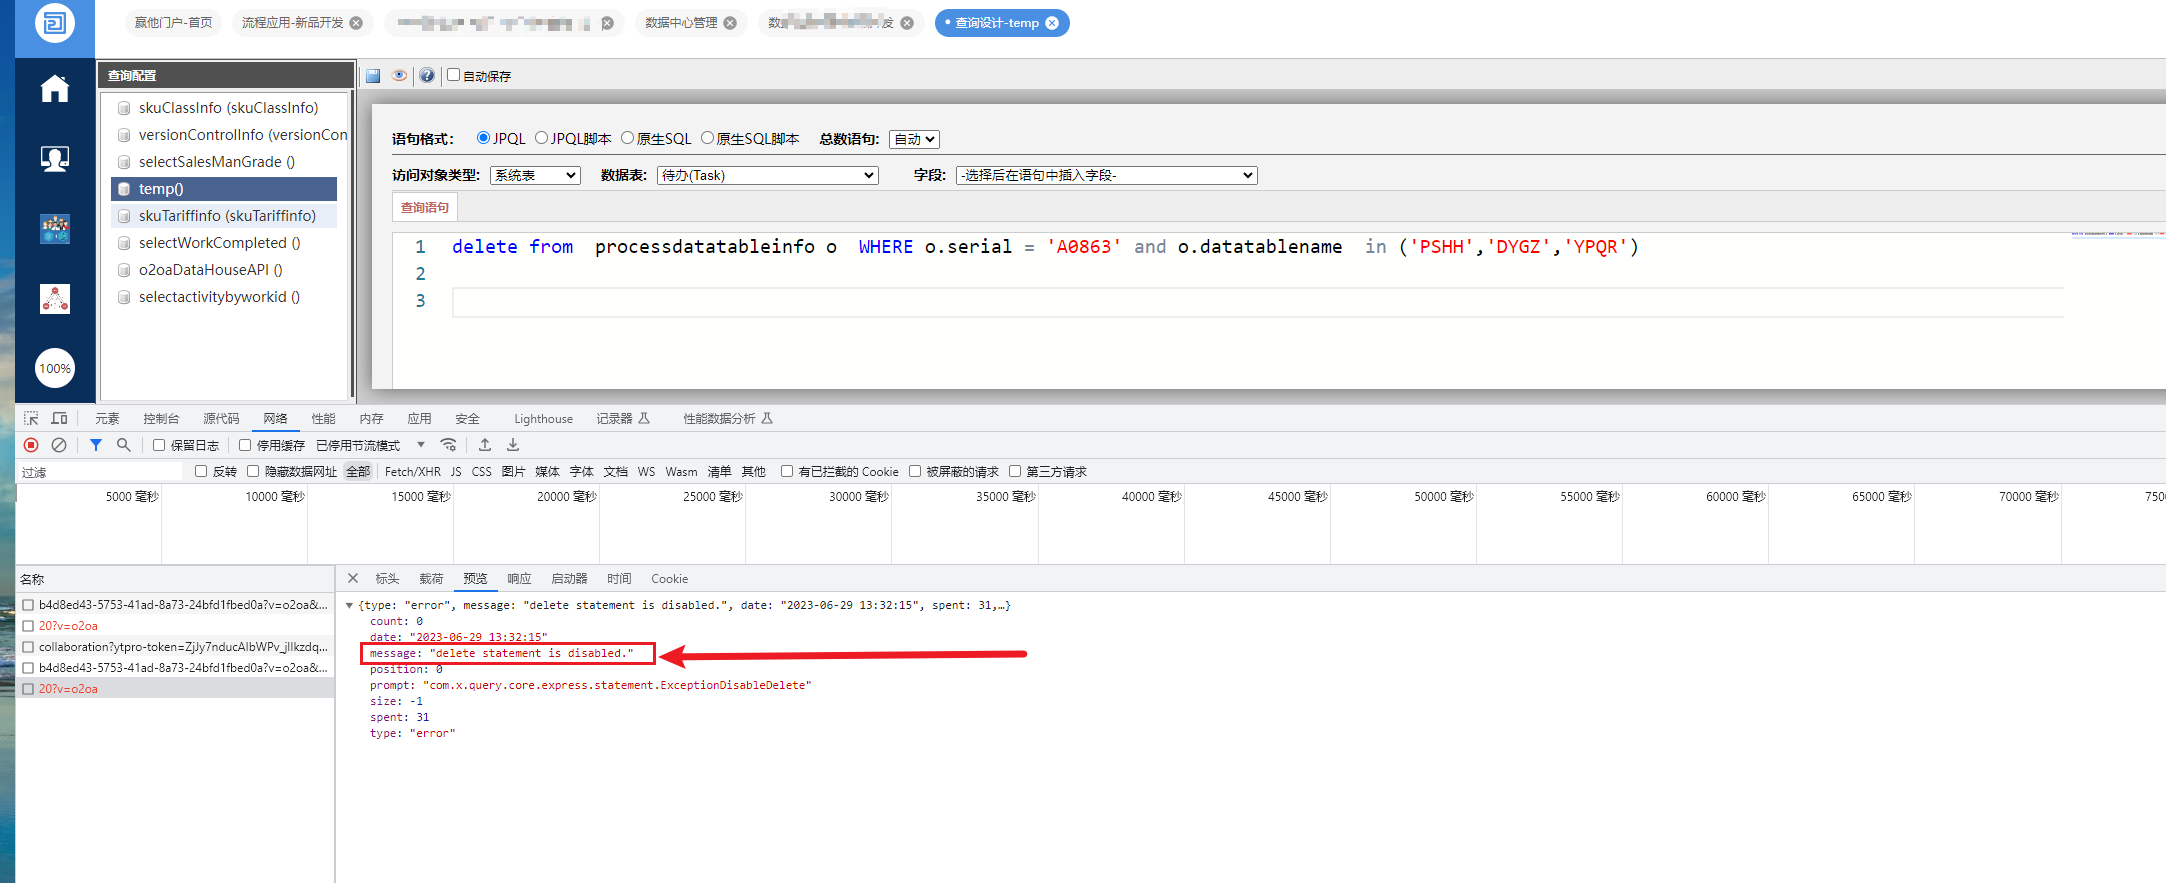2166x883 pixels.
Task: Open network conditions wifi icon
Action: pos(449,445)
